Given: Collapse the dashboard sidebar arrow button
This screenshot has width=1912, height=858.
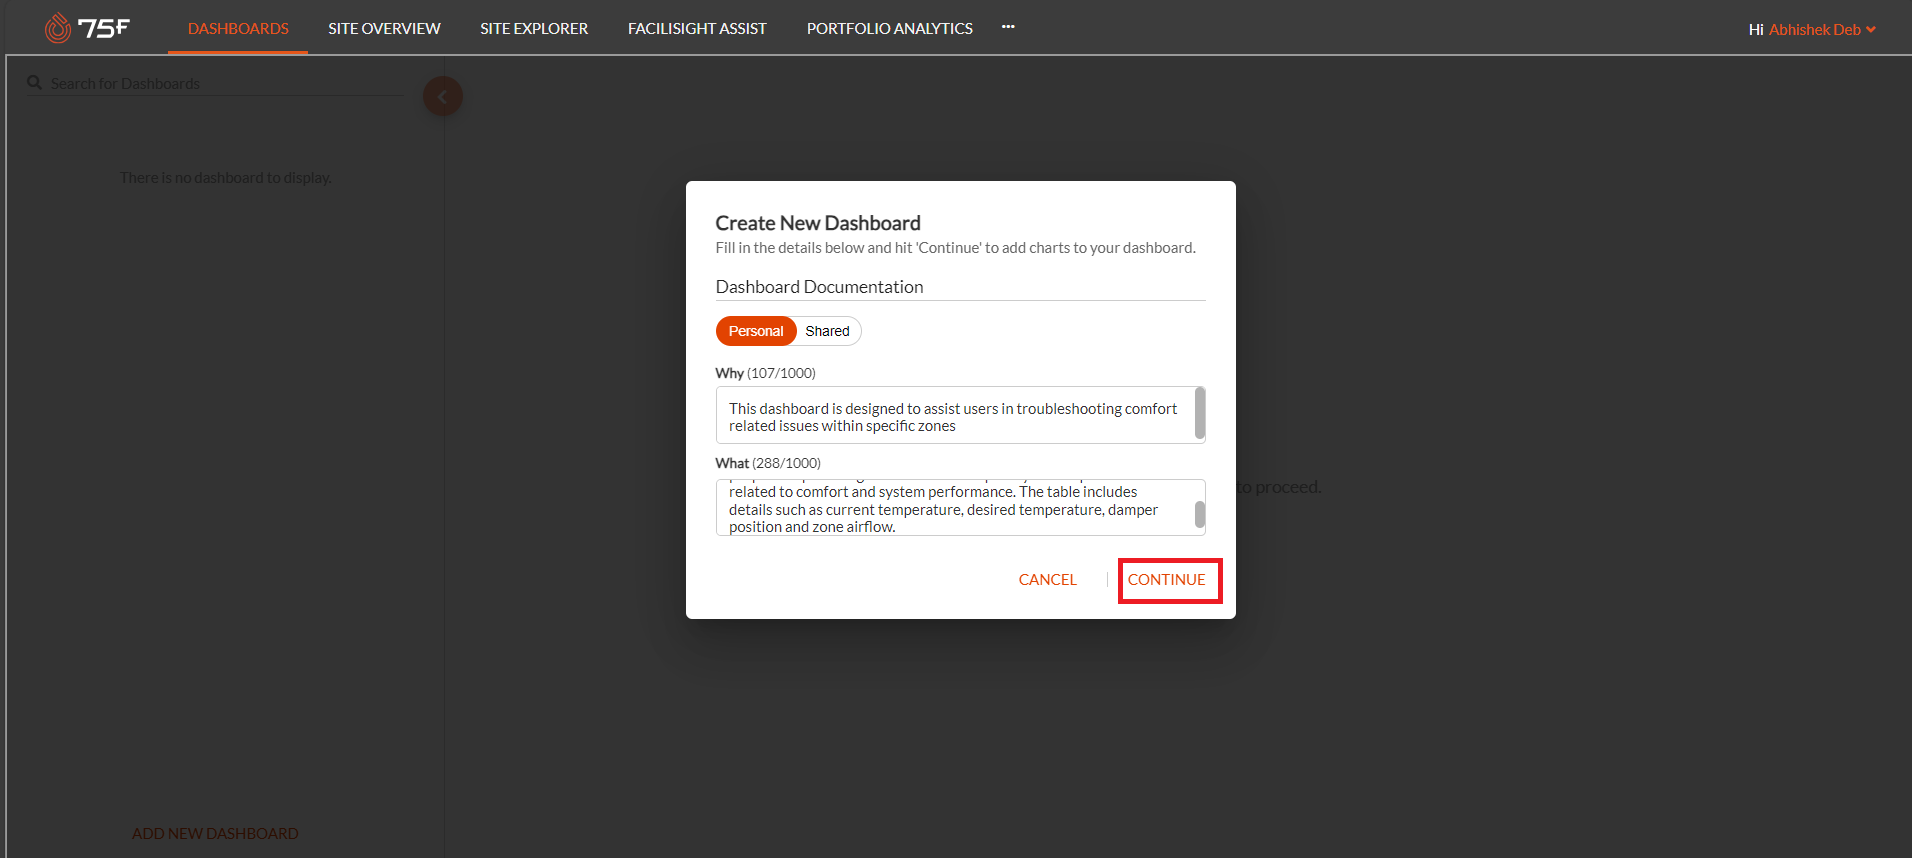Looking at the screenshot, I should (x=443, y=96).
